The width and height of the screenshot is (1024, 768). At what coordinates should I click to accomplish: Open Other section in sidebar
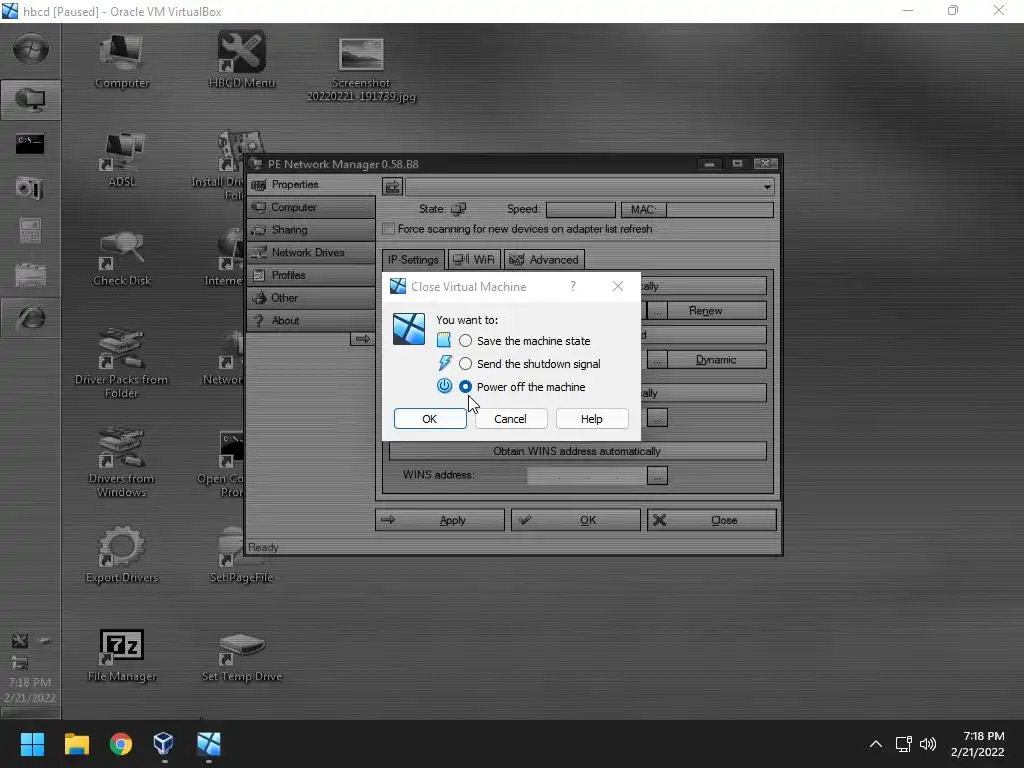click(x=312, y=298)
